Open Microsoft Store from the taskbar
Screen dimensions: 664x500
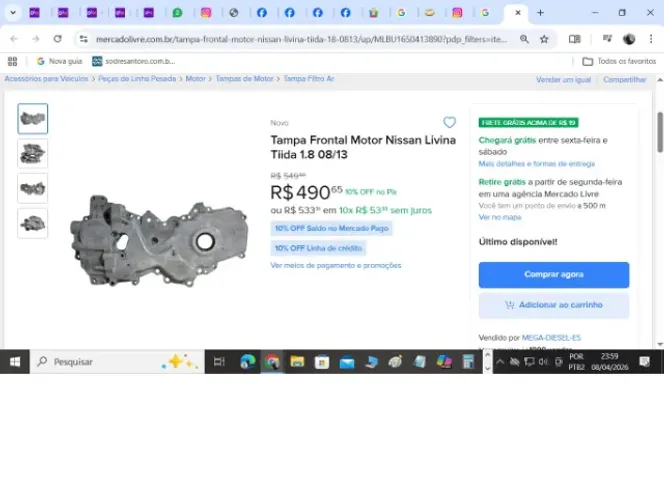point(322,362)
